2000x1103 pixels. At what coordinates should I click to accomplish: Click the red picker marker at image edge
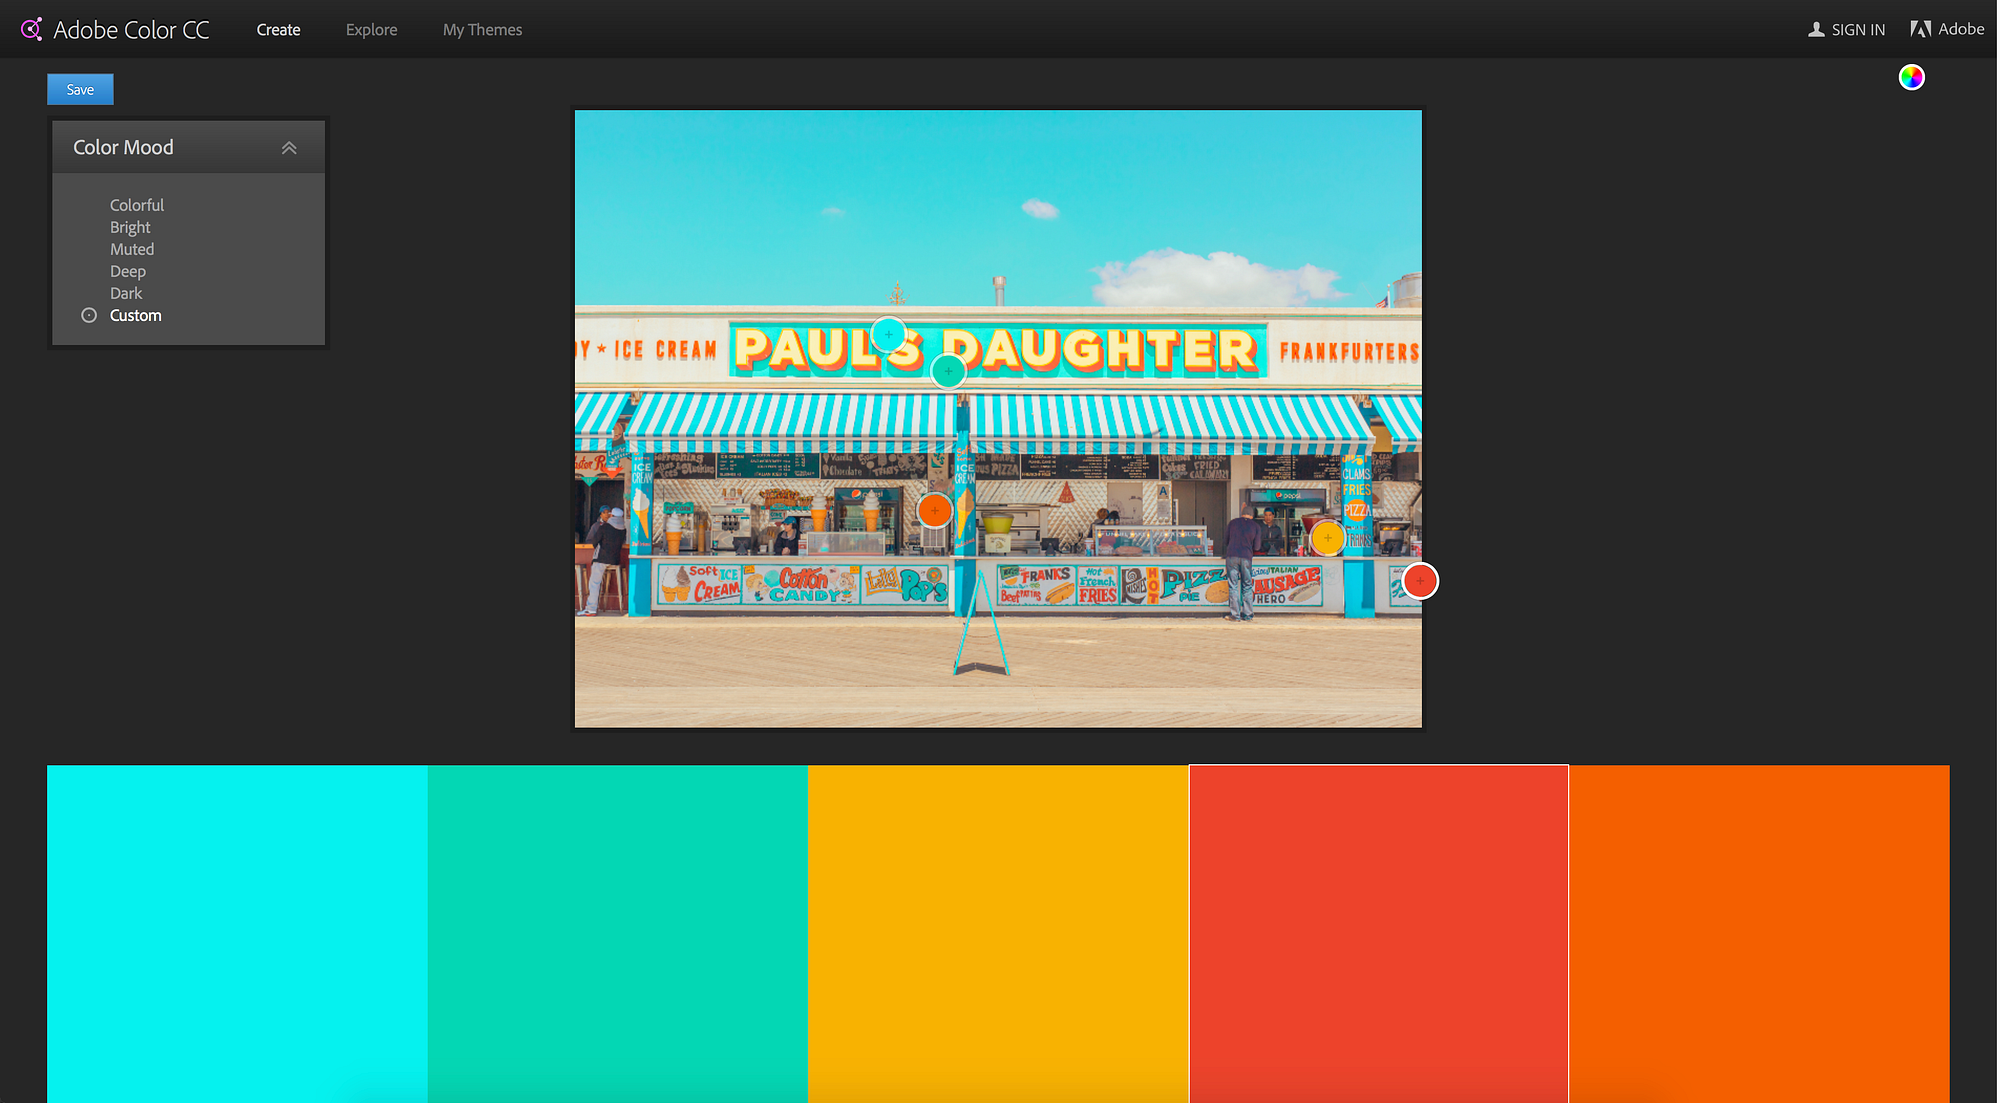[x=1419, y=581]
